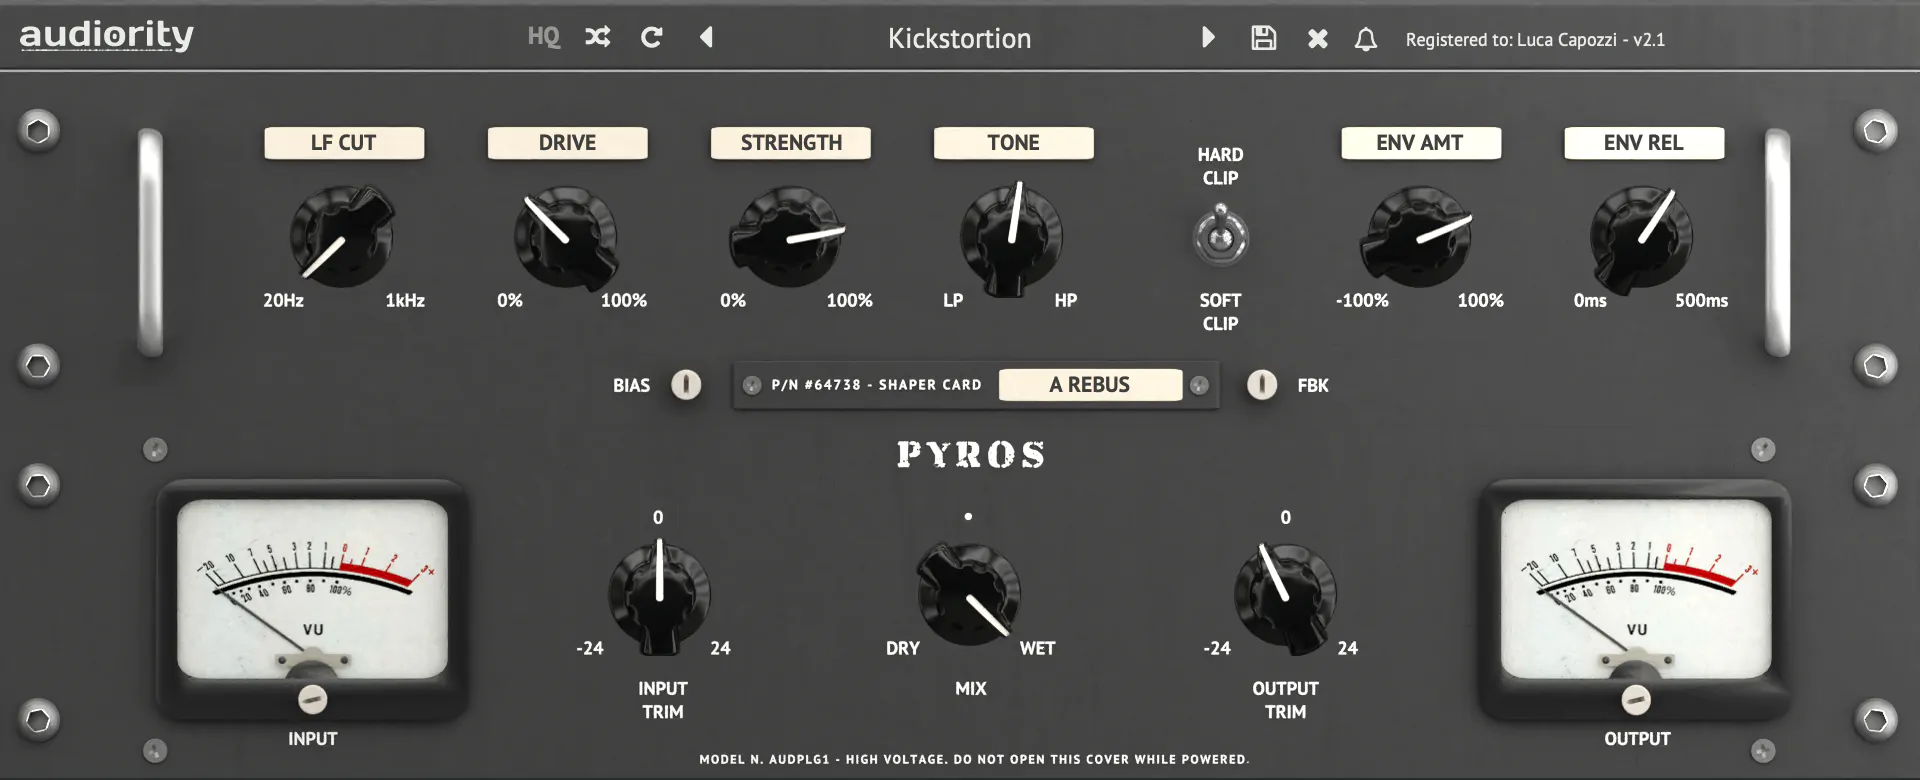Click the X delete preset icon

(x=1318, y=38)
